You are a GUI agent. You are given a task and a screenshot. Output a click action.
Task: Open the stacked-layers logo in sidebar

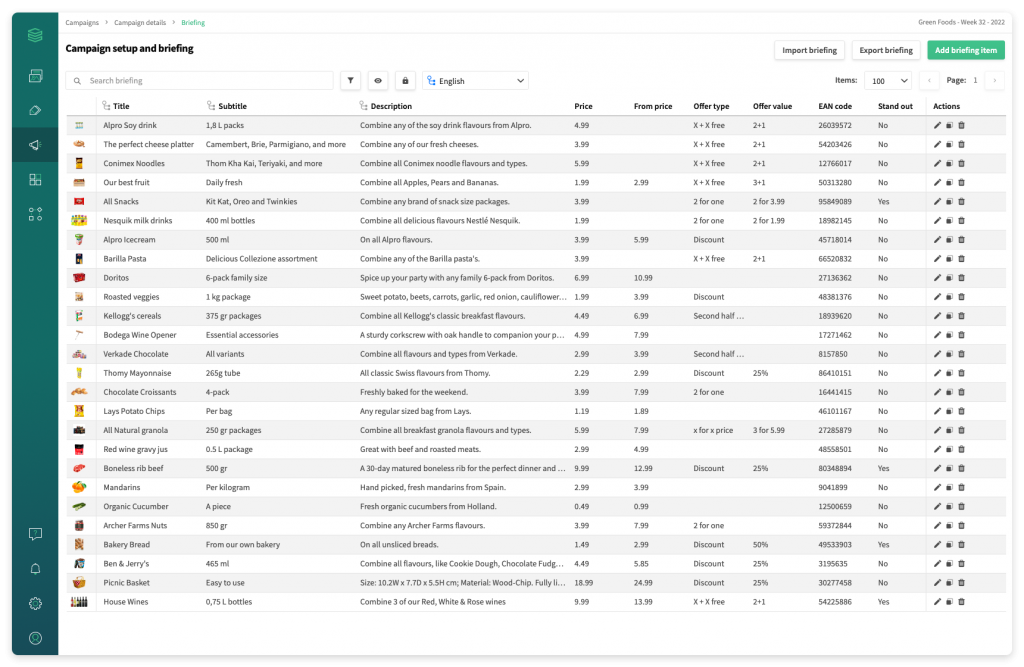click(x=35, y=35)
